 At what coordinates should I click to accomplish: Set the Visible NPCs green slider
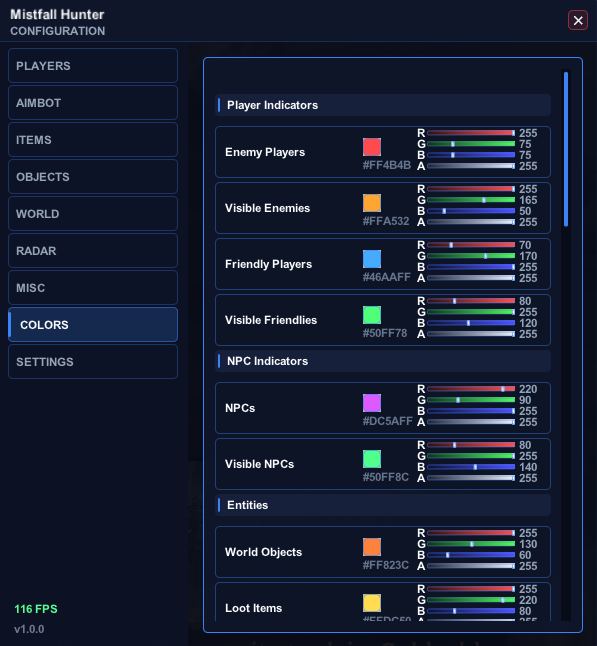tap(471, 456)
